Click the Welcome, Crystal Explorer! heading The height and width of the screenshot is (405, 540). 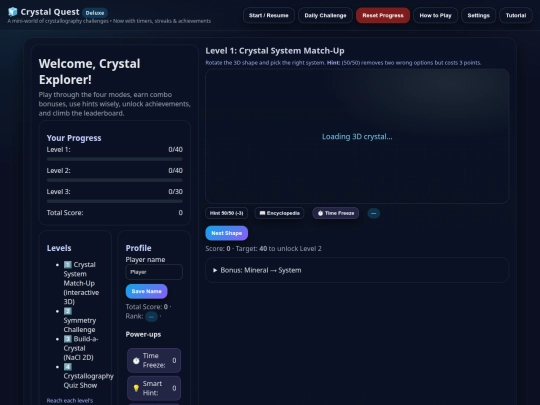point(90,72)
